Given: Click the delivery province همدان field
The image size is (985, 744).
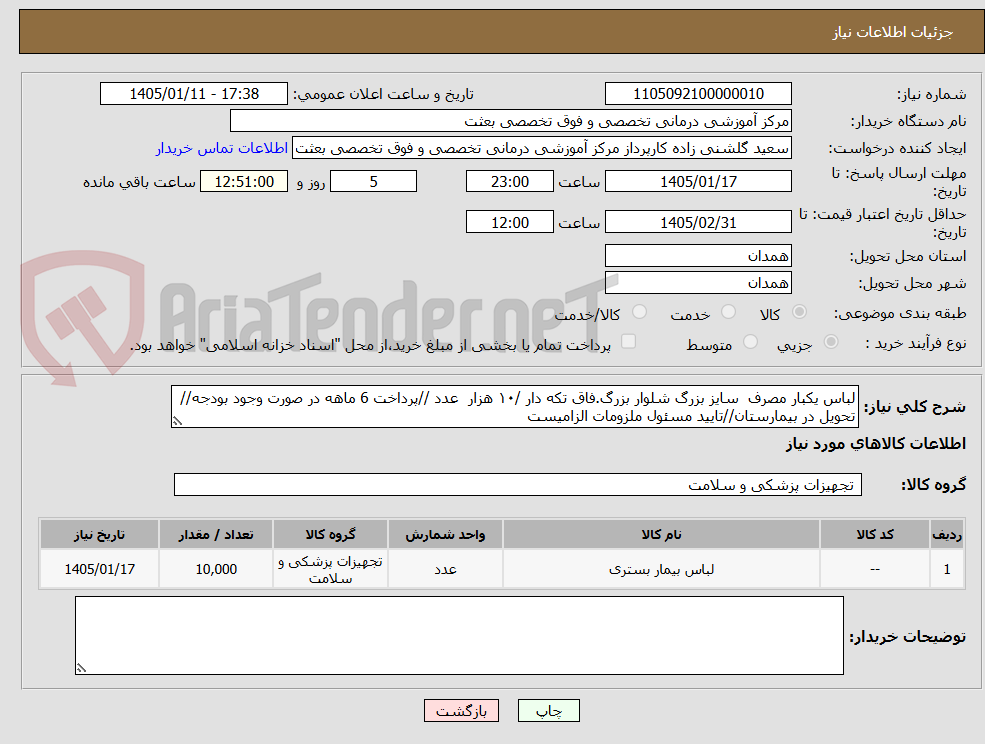Looking at the screenshot, I should coord(698,256).
